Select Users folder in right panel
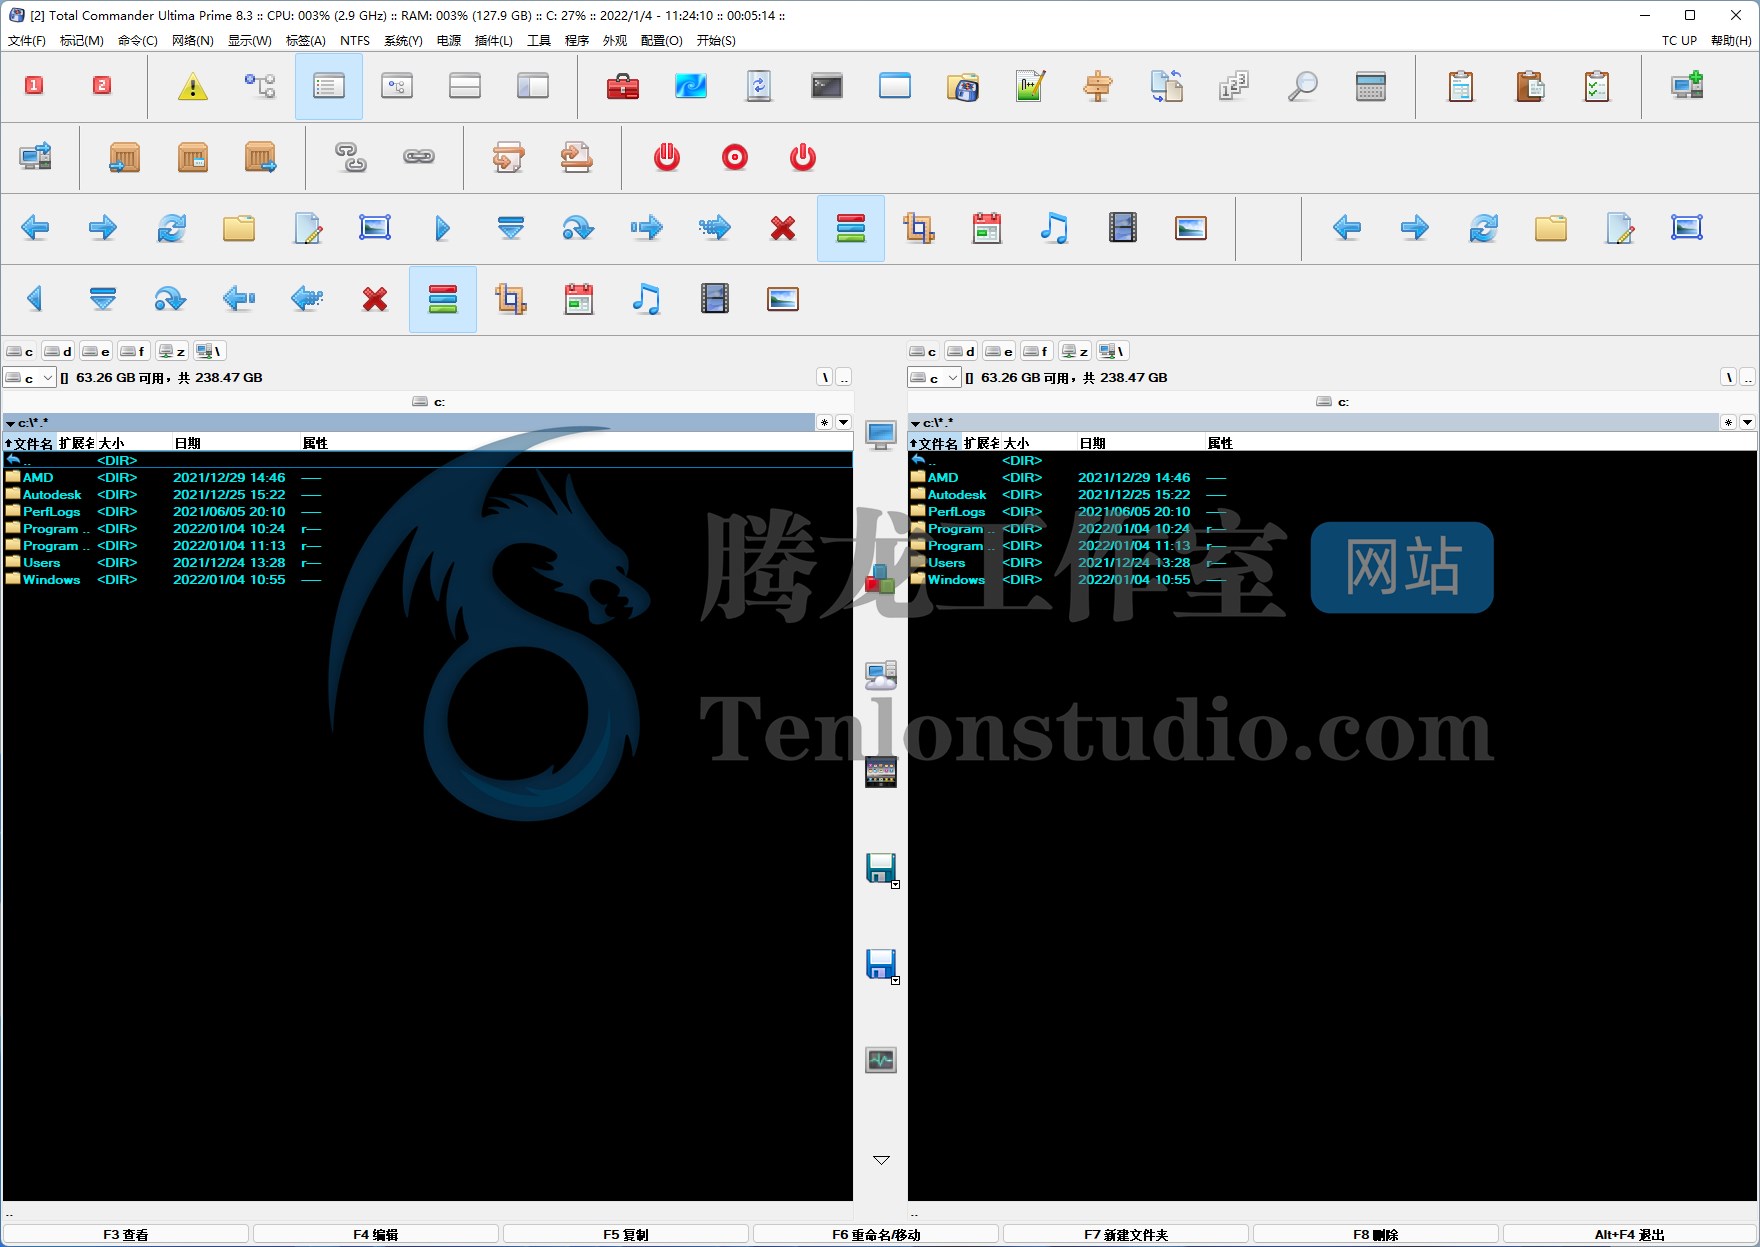Image resolution: width=1760 pixels, height=1247 pixels. [x=1332, y=563]
